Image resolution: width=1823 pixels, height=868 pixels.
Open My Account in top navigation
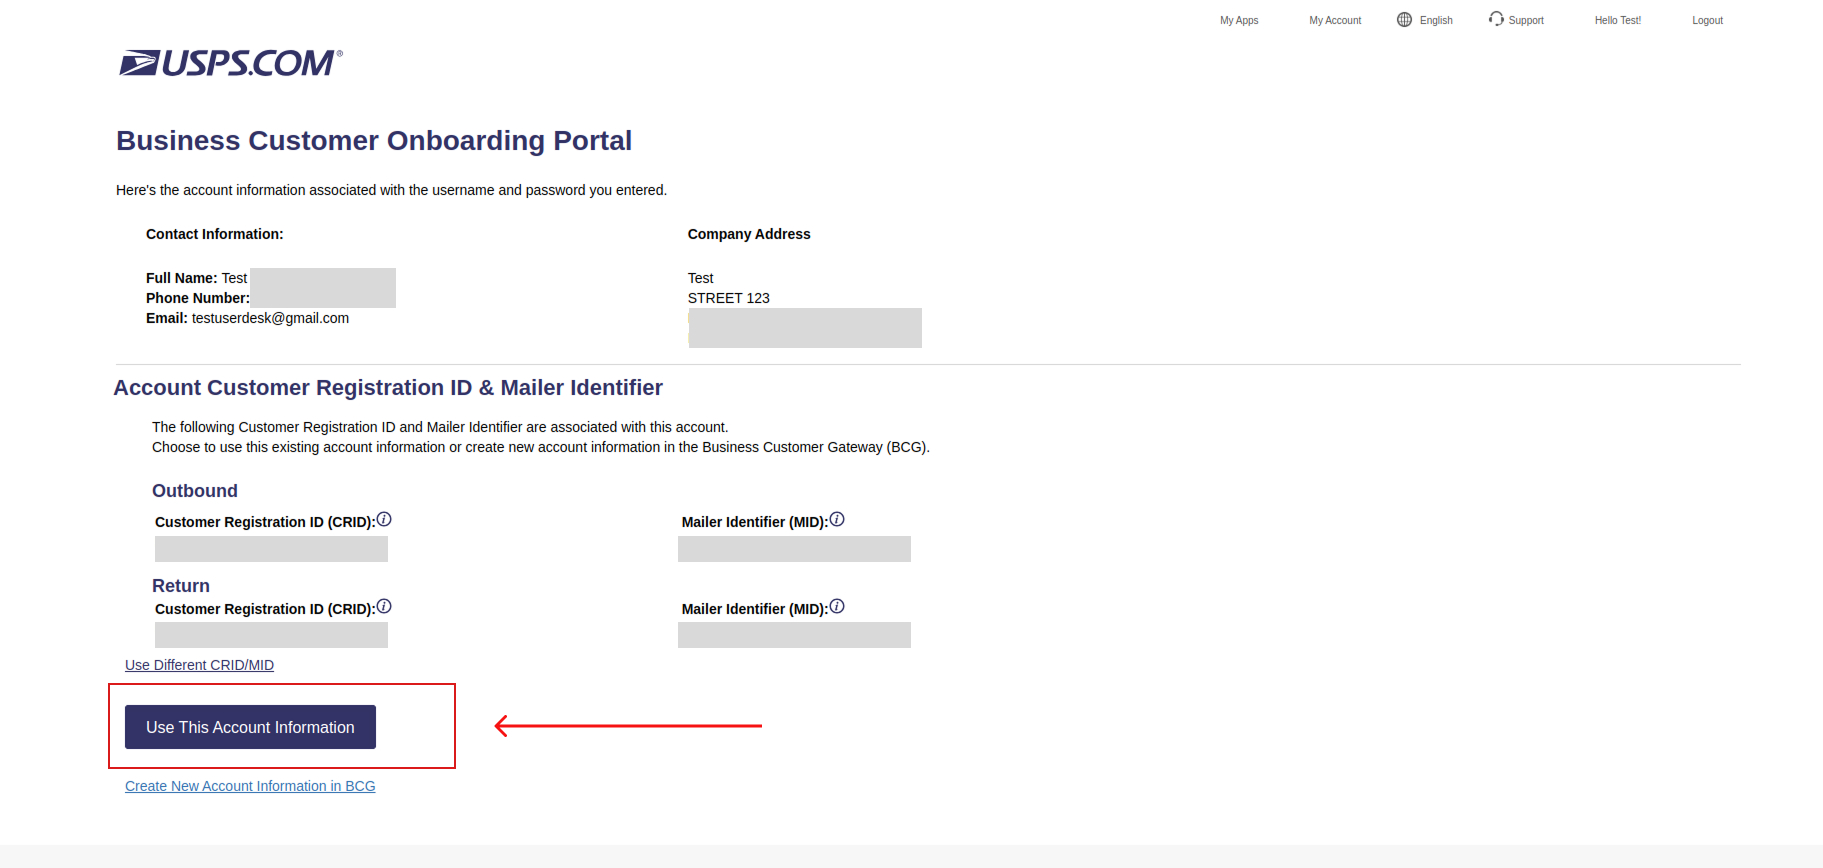[1335, 20]
